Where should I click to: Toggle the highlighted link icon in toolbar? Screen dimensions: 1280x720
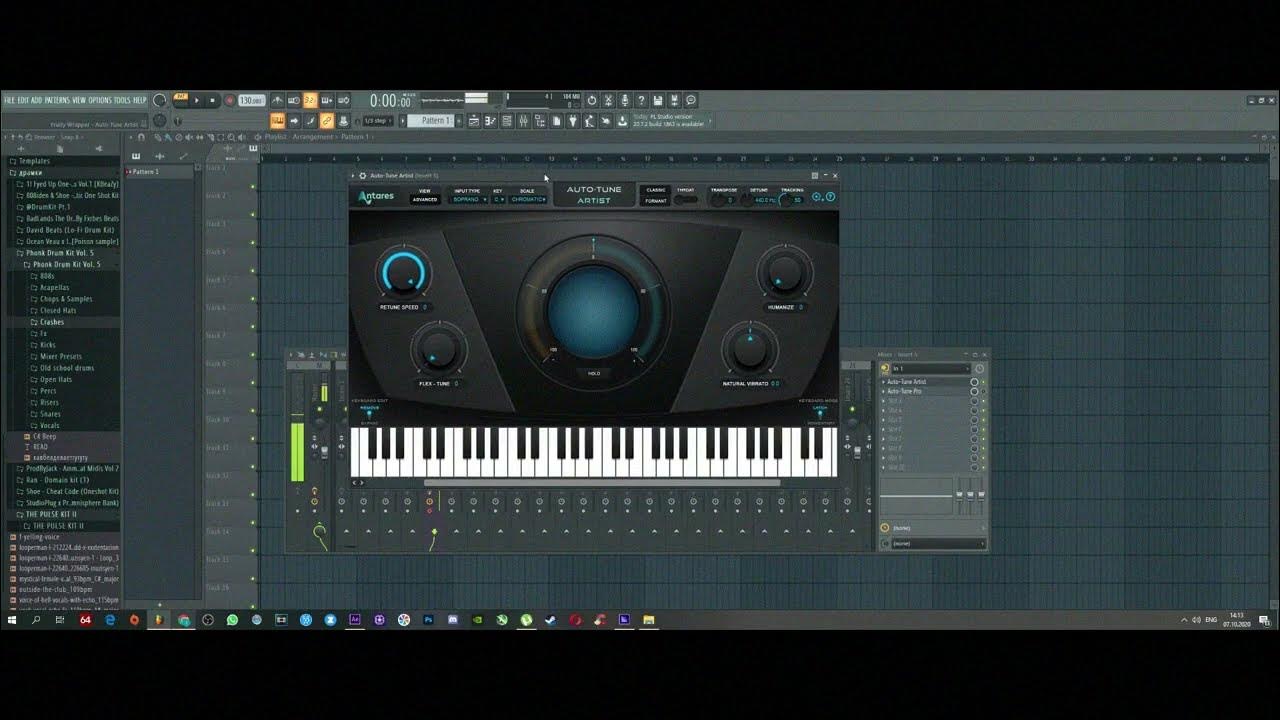(x=325, y=120)
